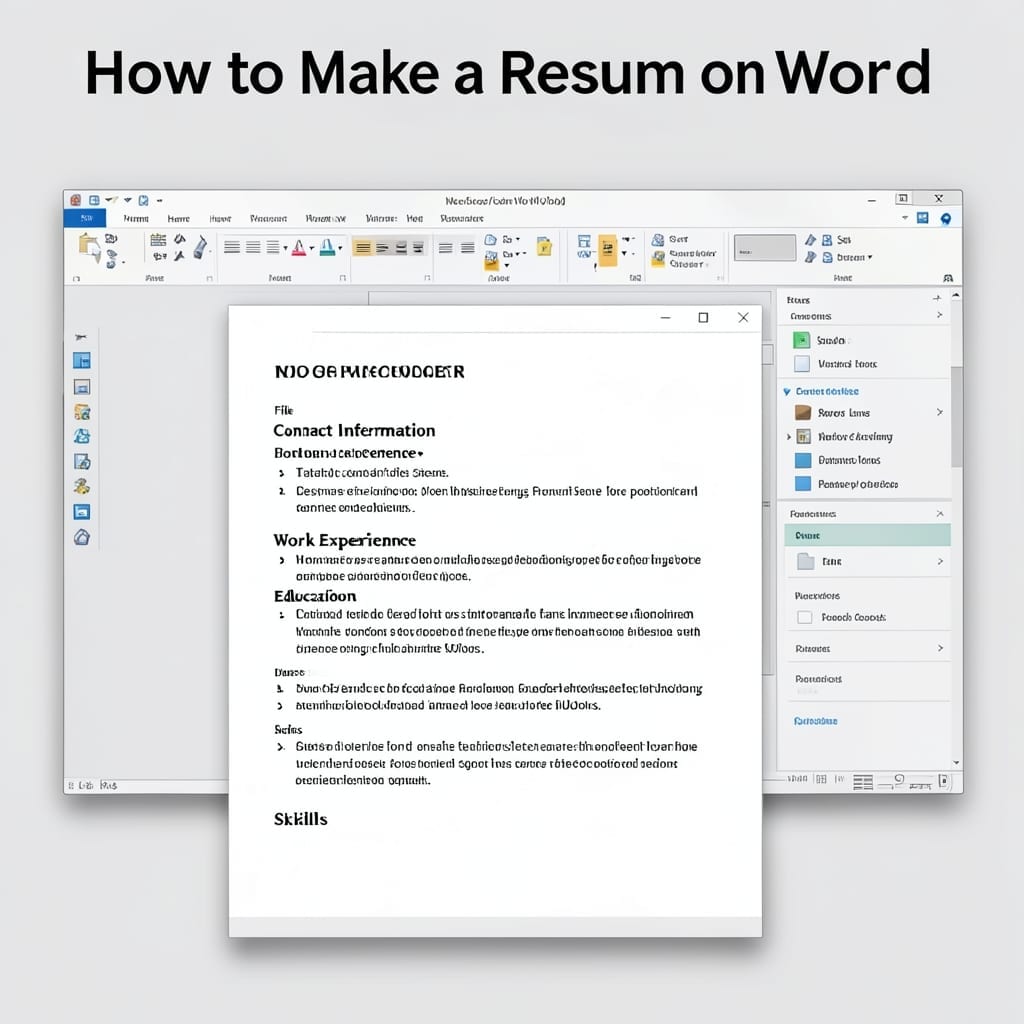Click dropdown marker after bold subheading under Connact Inferrmation
The height and width of the screenshot is (1024, 1024).
pyautogui.click(x=420, y=453)
